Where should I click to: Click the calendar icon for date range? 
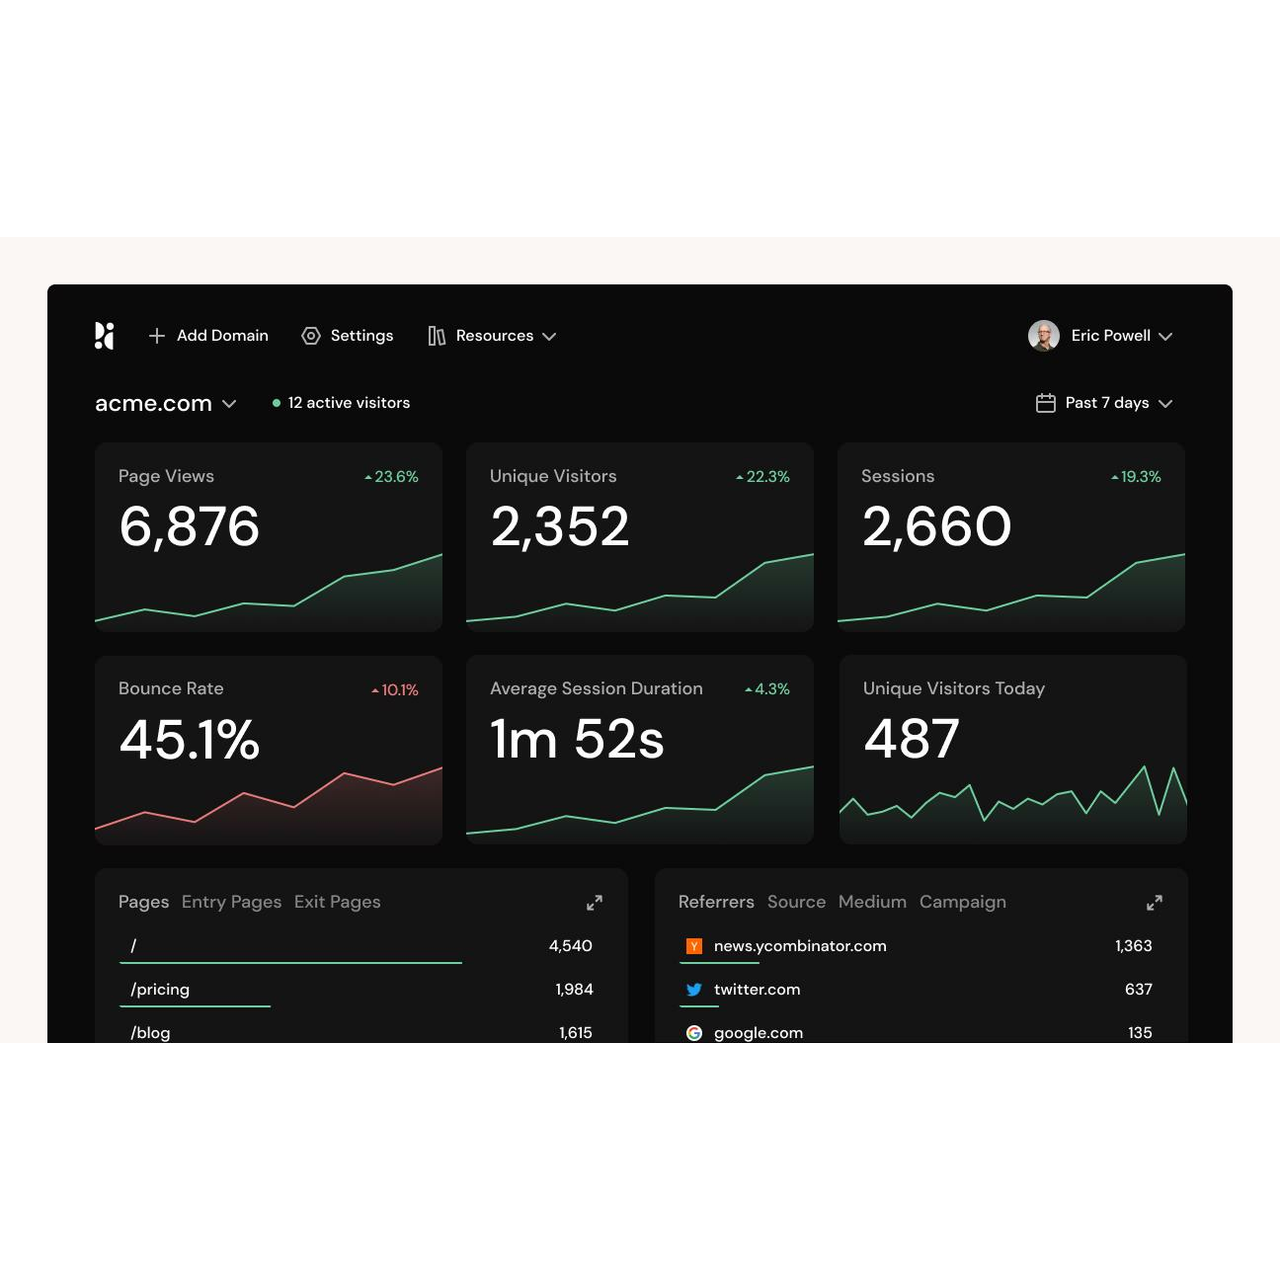pos(1045,403)
